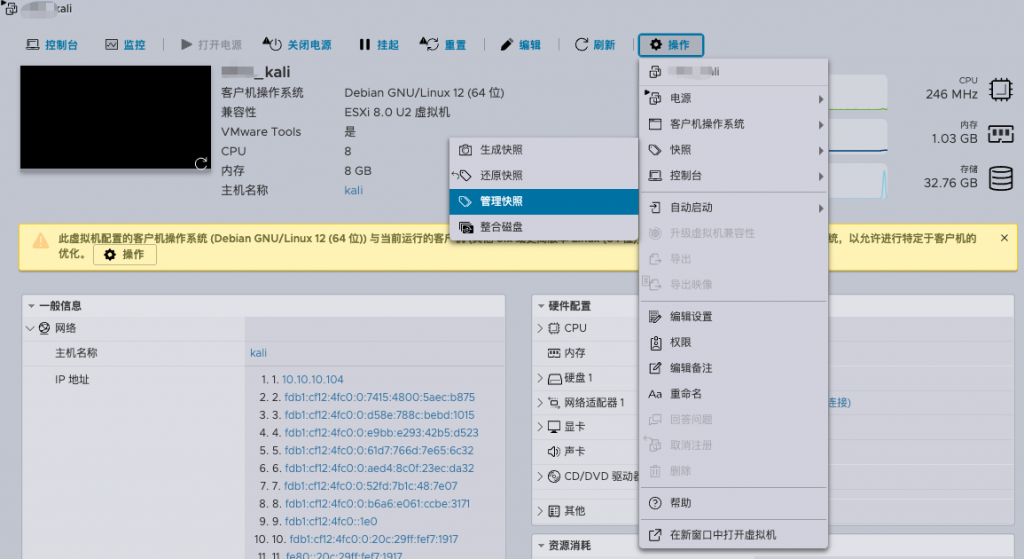Viewport: 1024px width, 559px height.
Task: Expand the 自动启动 autostart submenu
Action: coord(733,207)
